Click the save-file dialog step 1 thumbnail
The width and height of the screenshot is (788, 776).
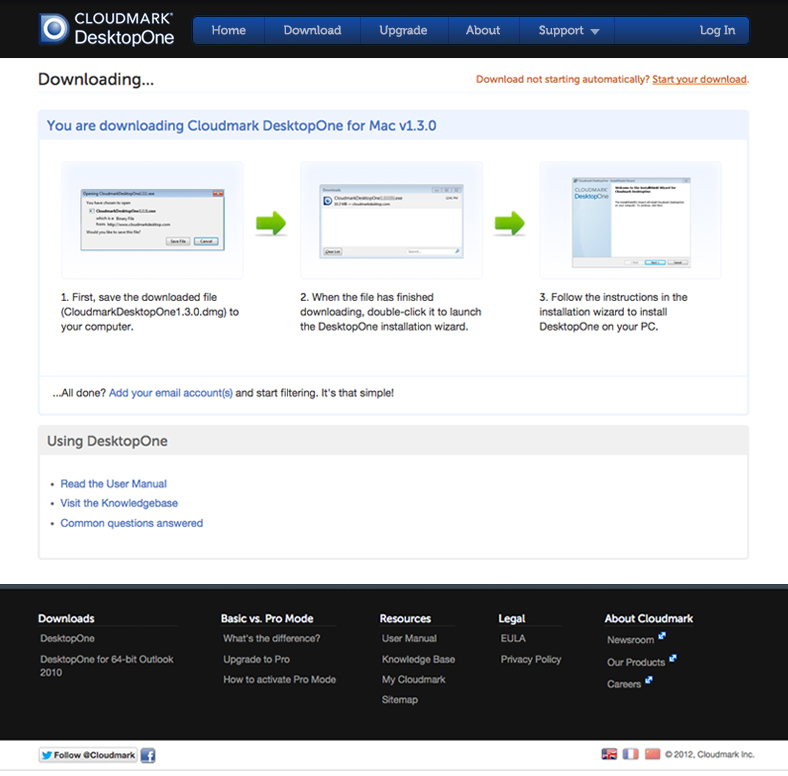click(x=151, y=219)
